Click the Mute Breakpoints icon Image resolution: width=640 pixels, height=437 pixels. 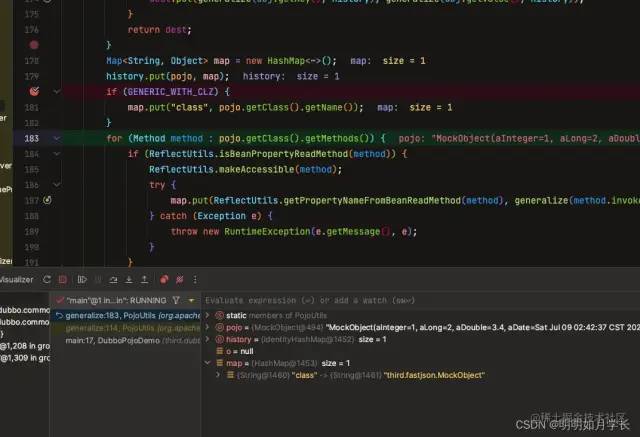180,280
